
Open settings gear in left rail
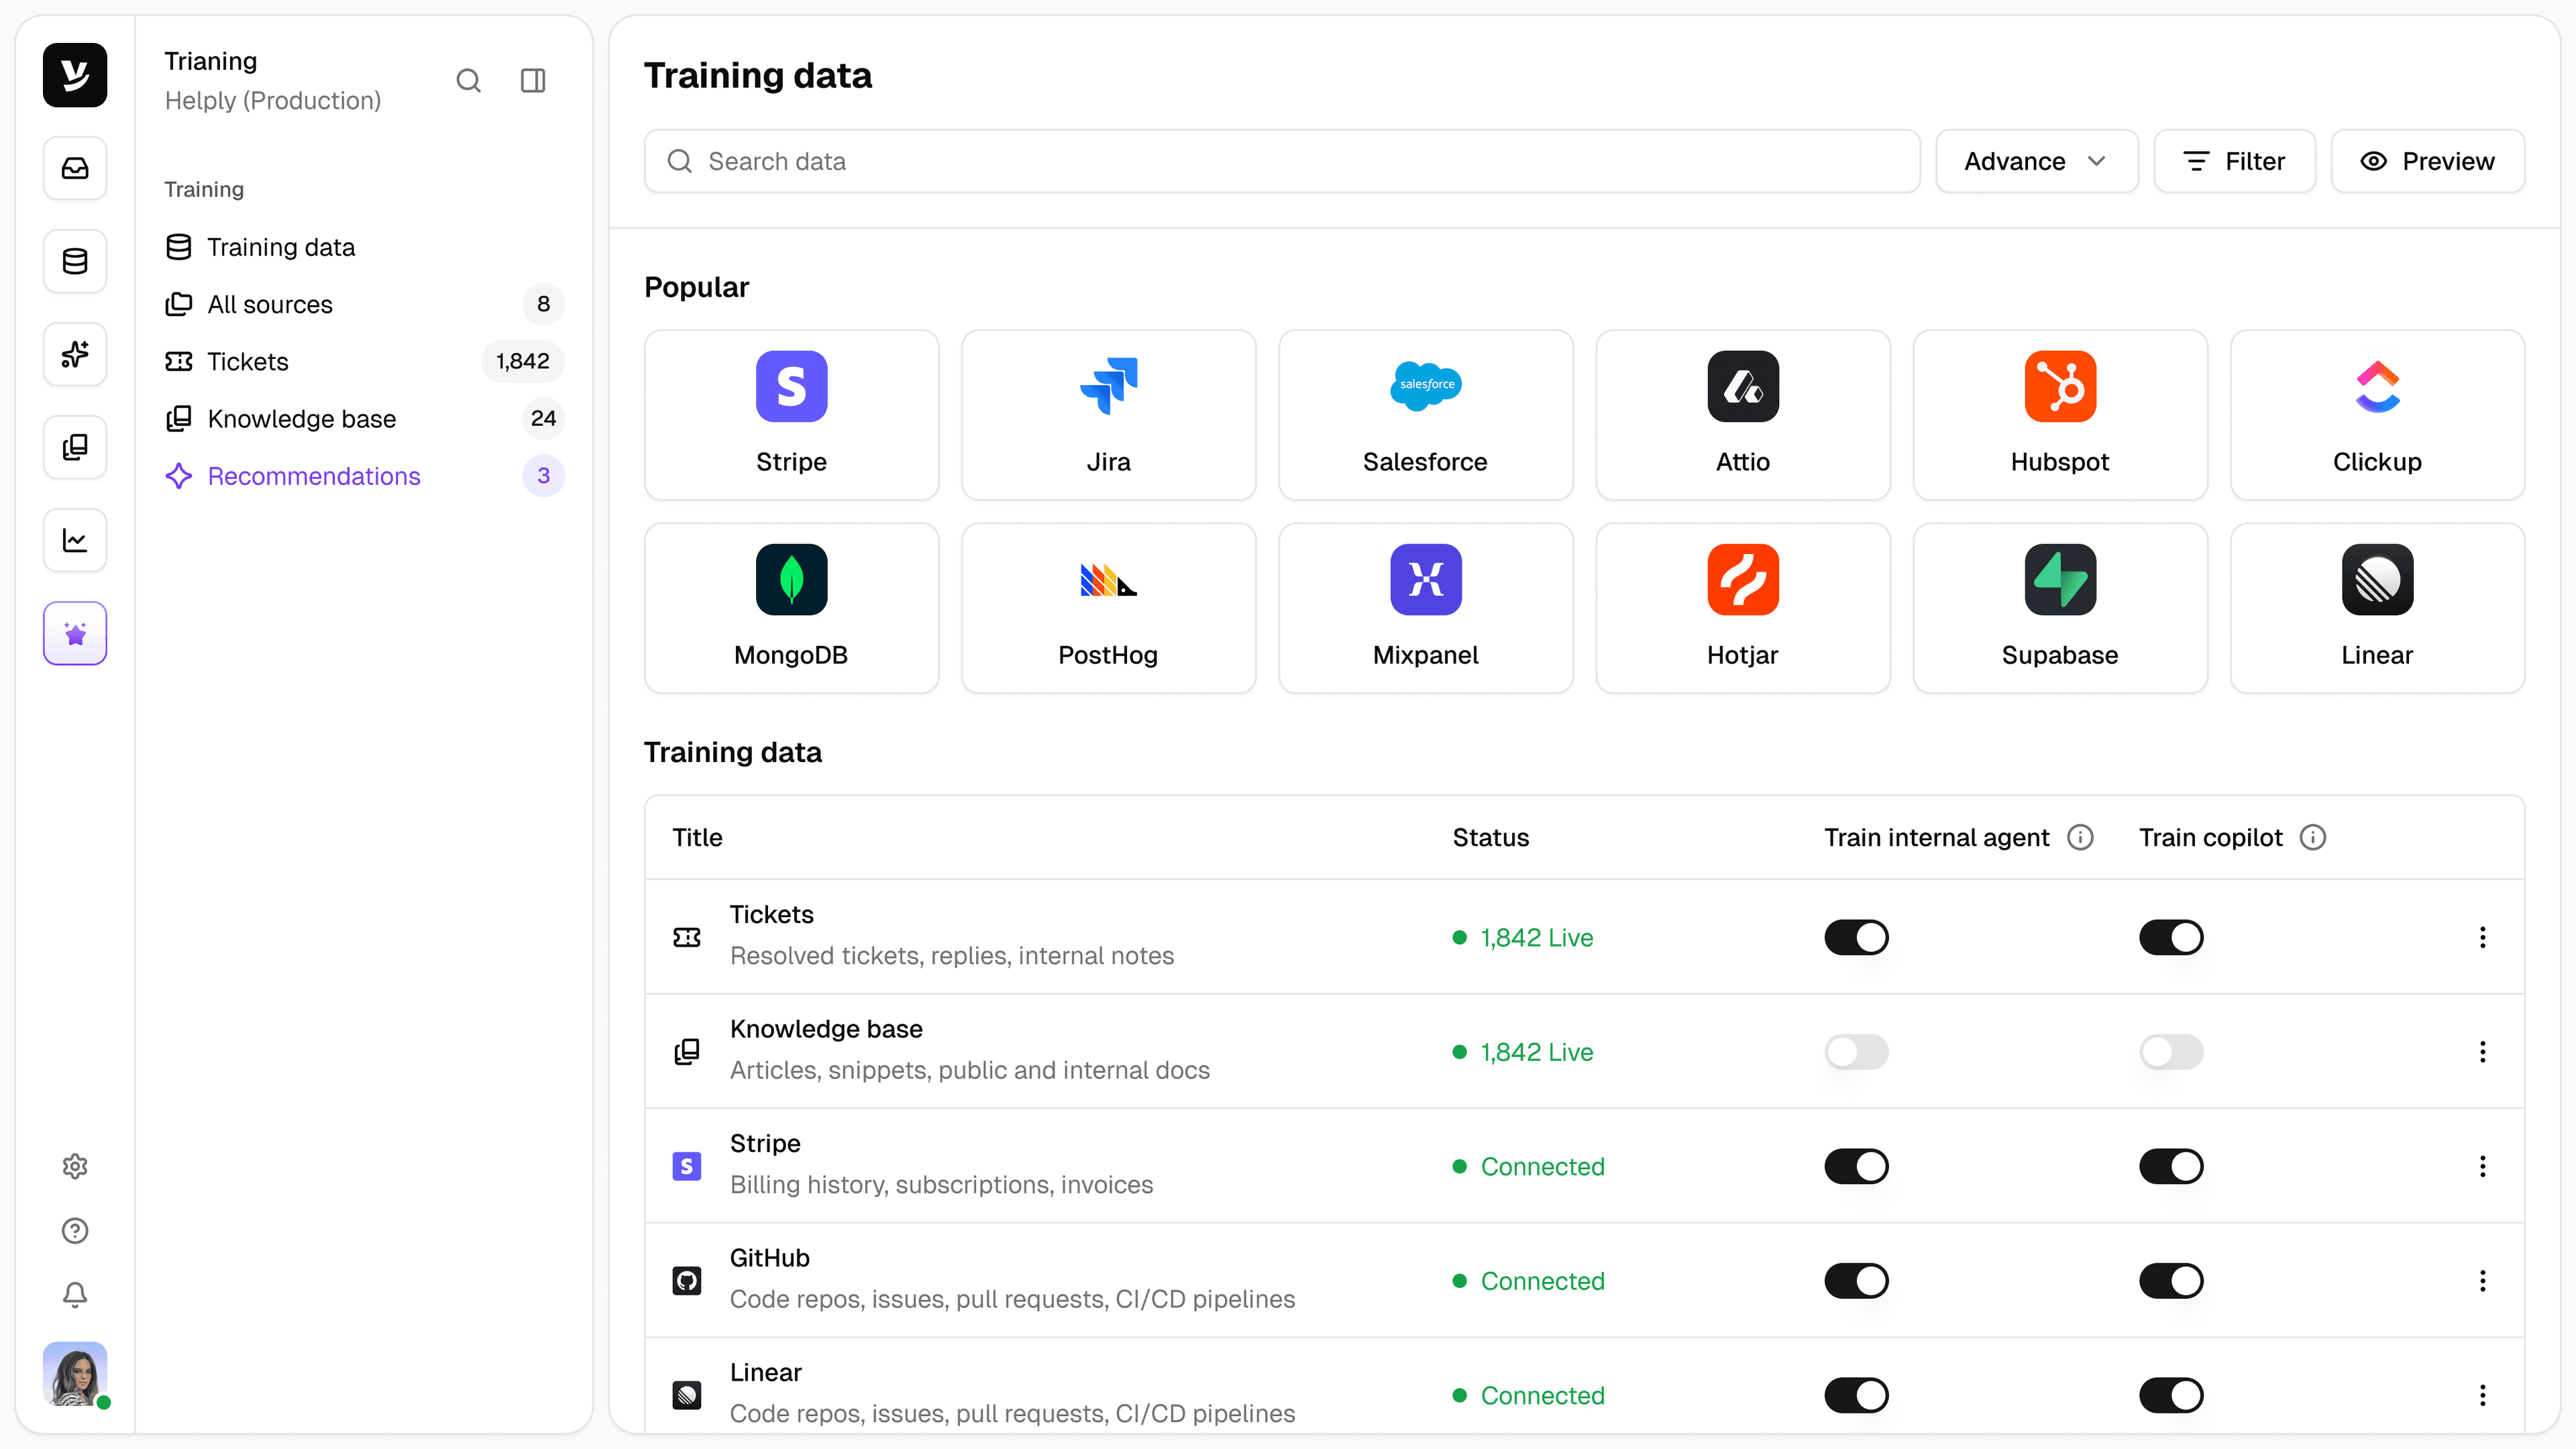[75, 1166]
